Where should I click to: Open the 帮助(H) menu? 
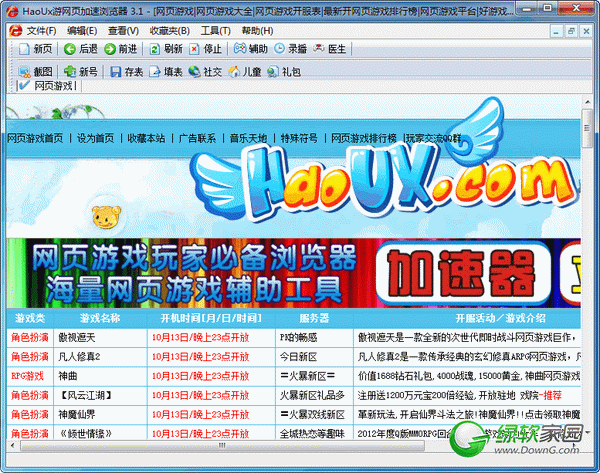(x=257, y=31)
